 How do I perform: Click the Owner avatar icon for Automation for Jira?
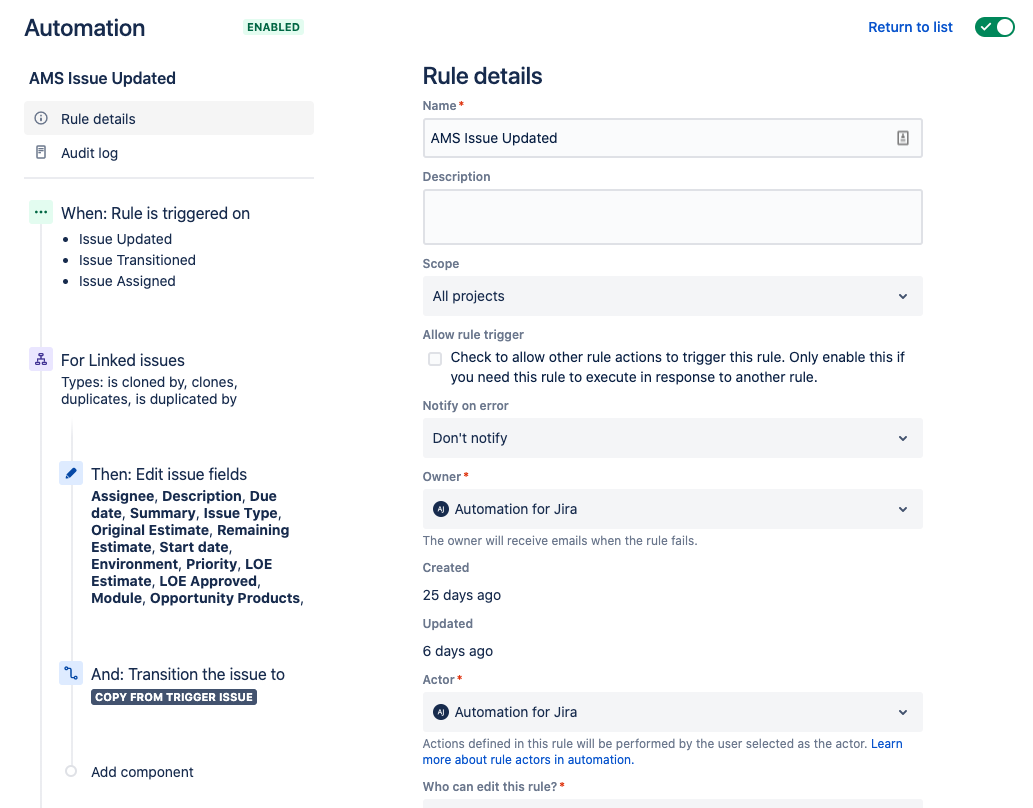click(441, 509)
